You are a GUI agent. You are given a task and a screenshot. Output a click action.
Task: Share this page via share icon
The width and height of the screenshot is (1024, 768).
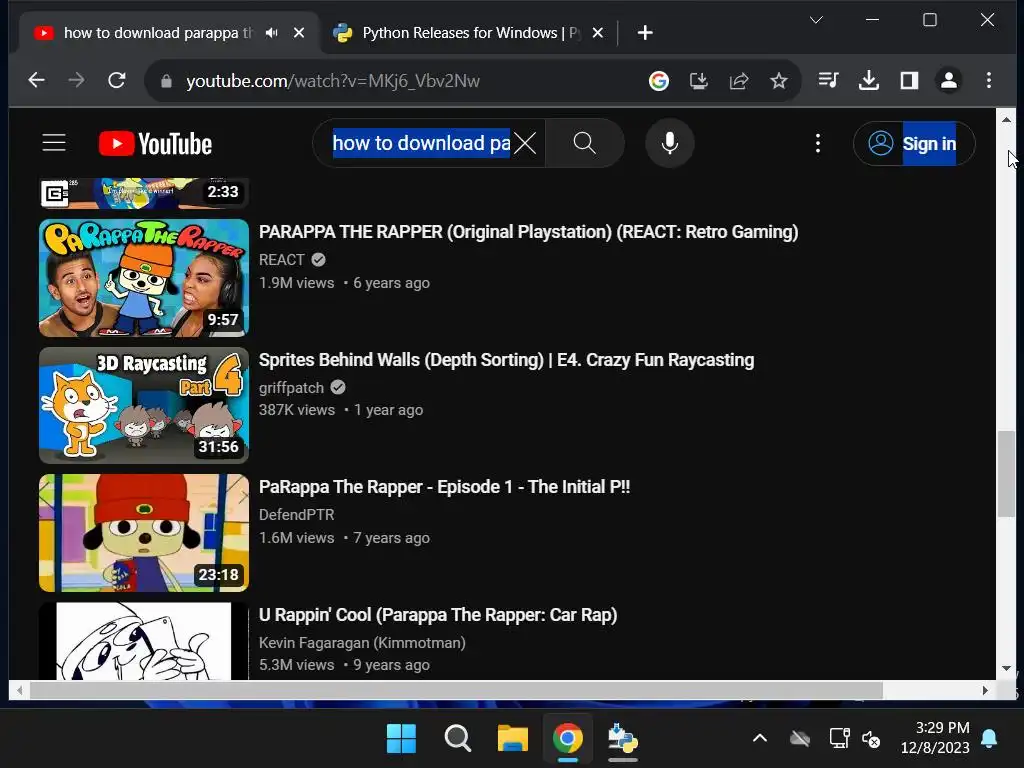pos(739,81)
